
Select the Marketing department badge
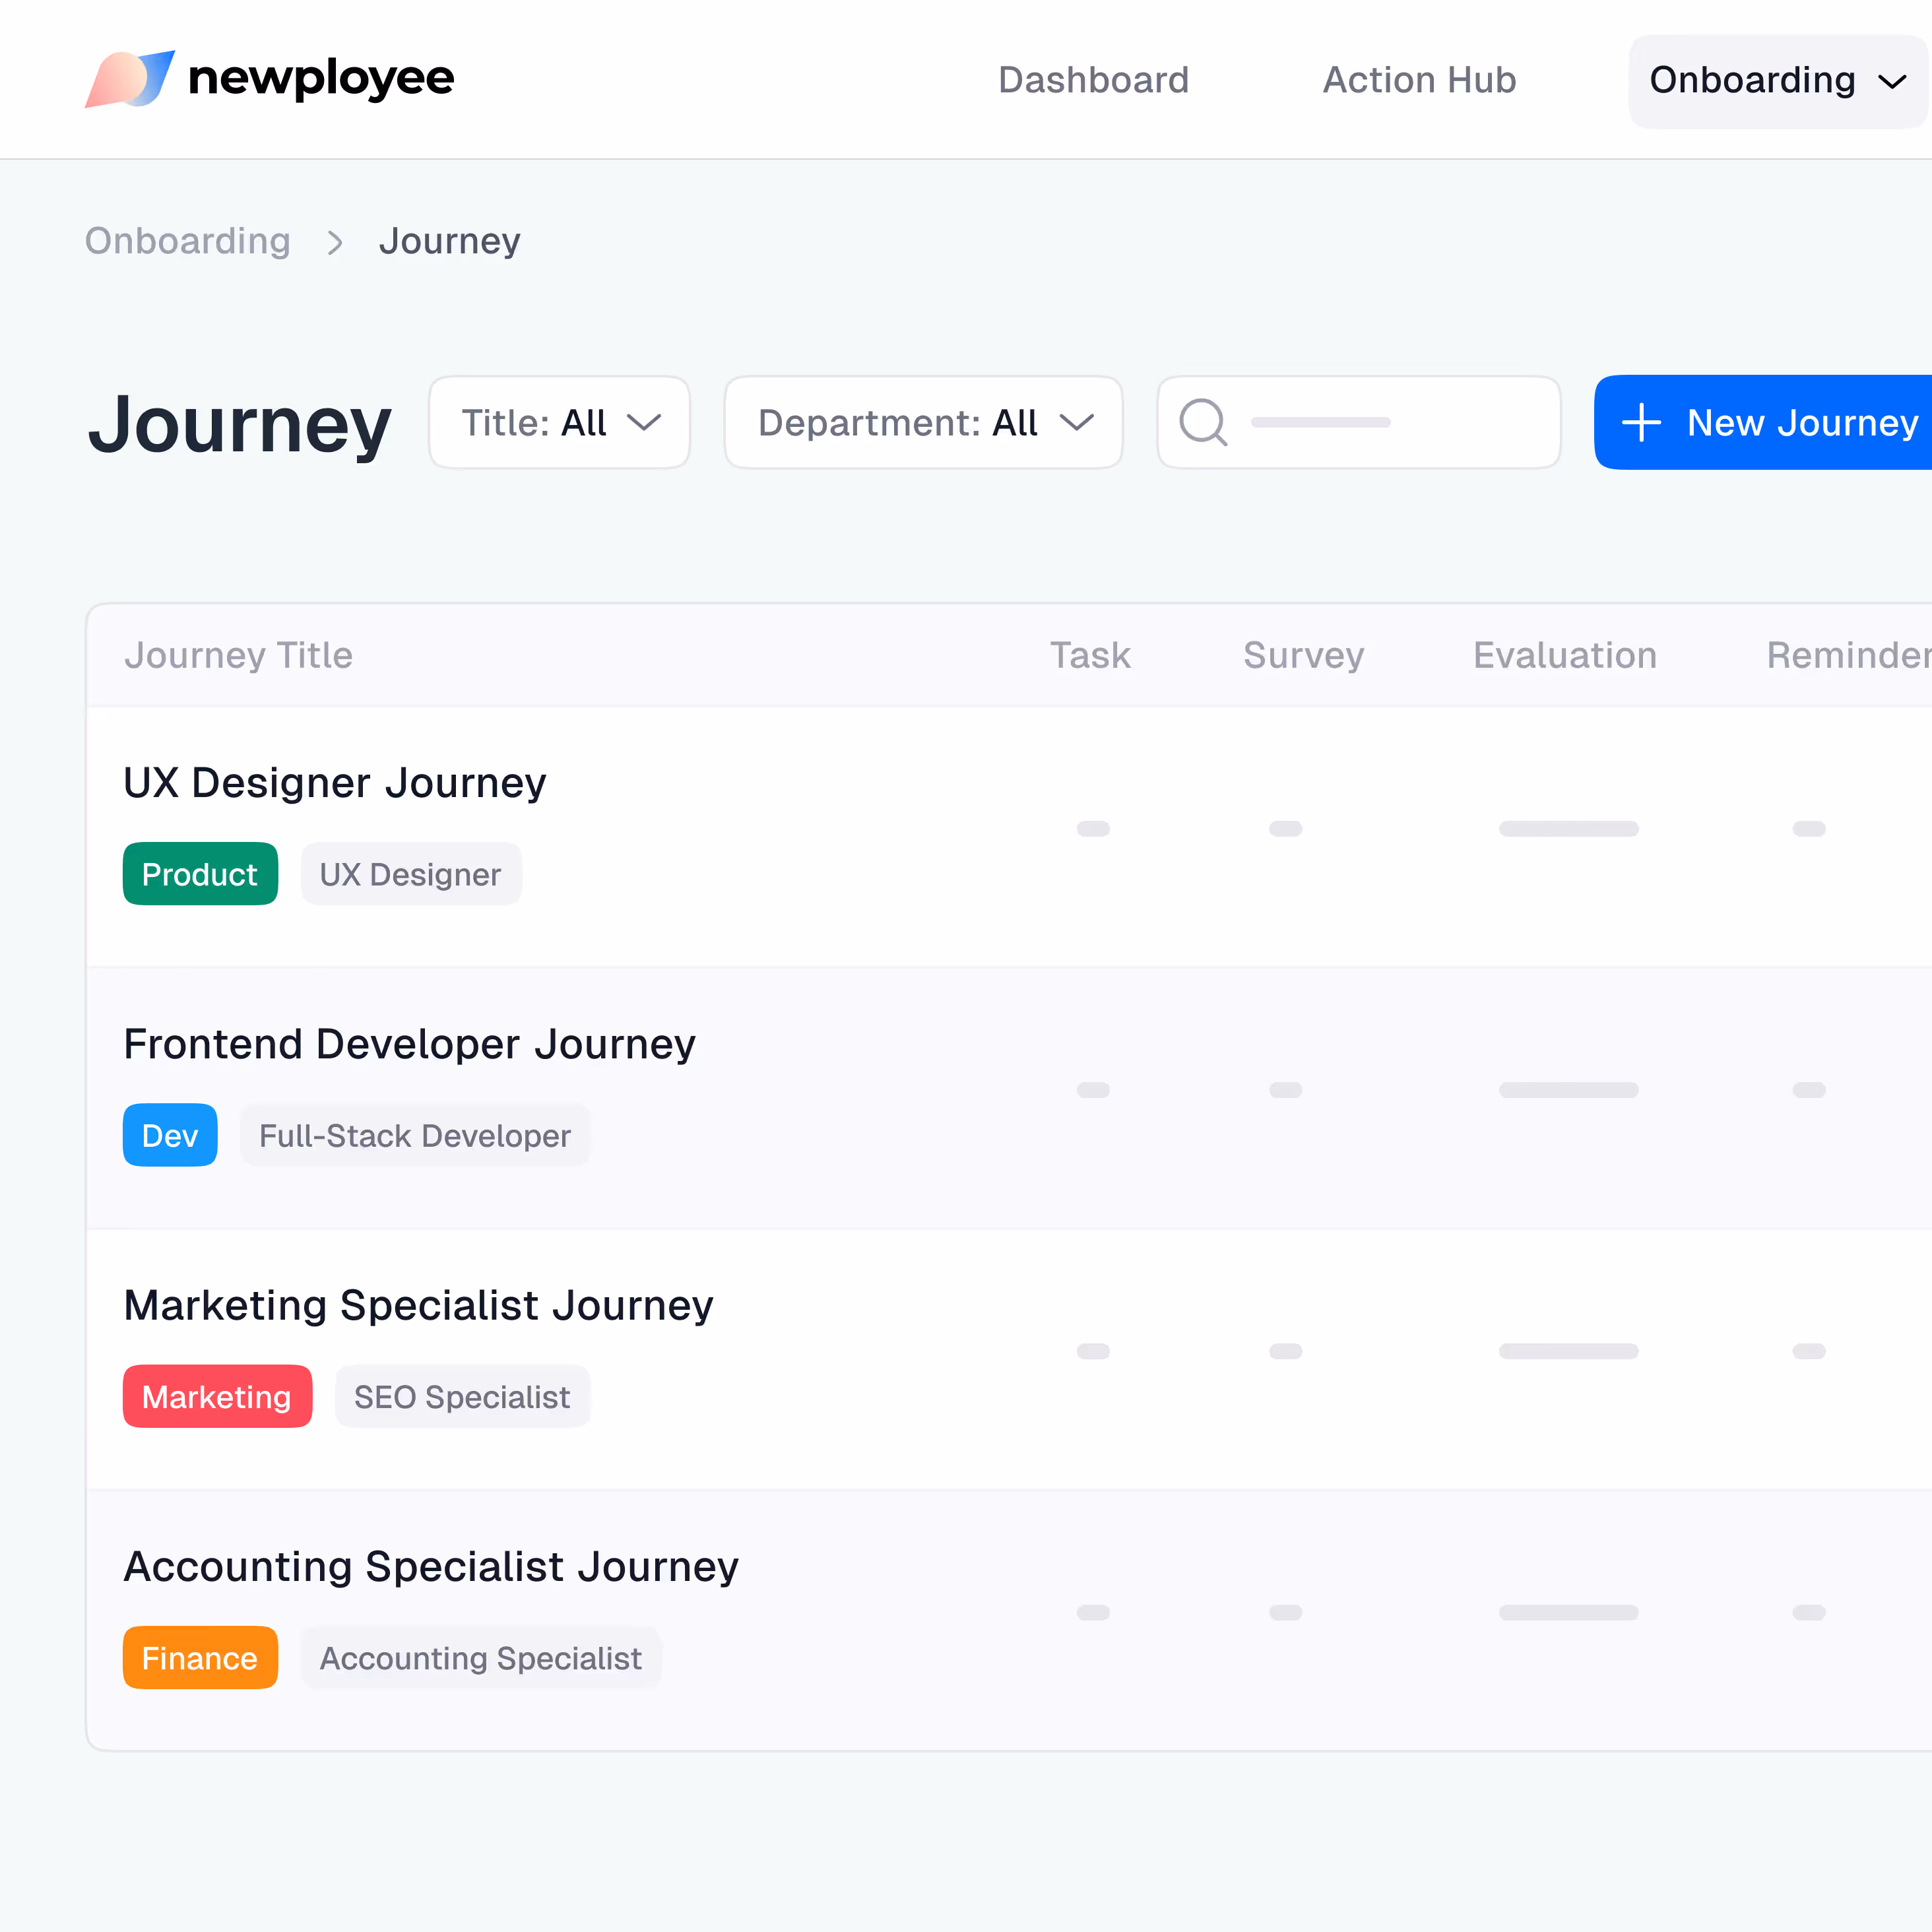tap(217, 1396)
